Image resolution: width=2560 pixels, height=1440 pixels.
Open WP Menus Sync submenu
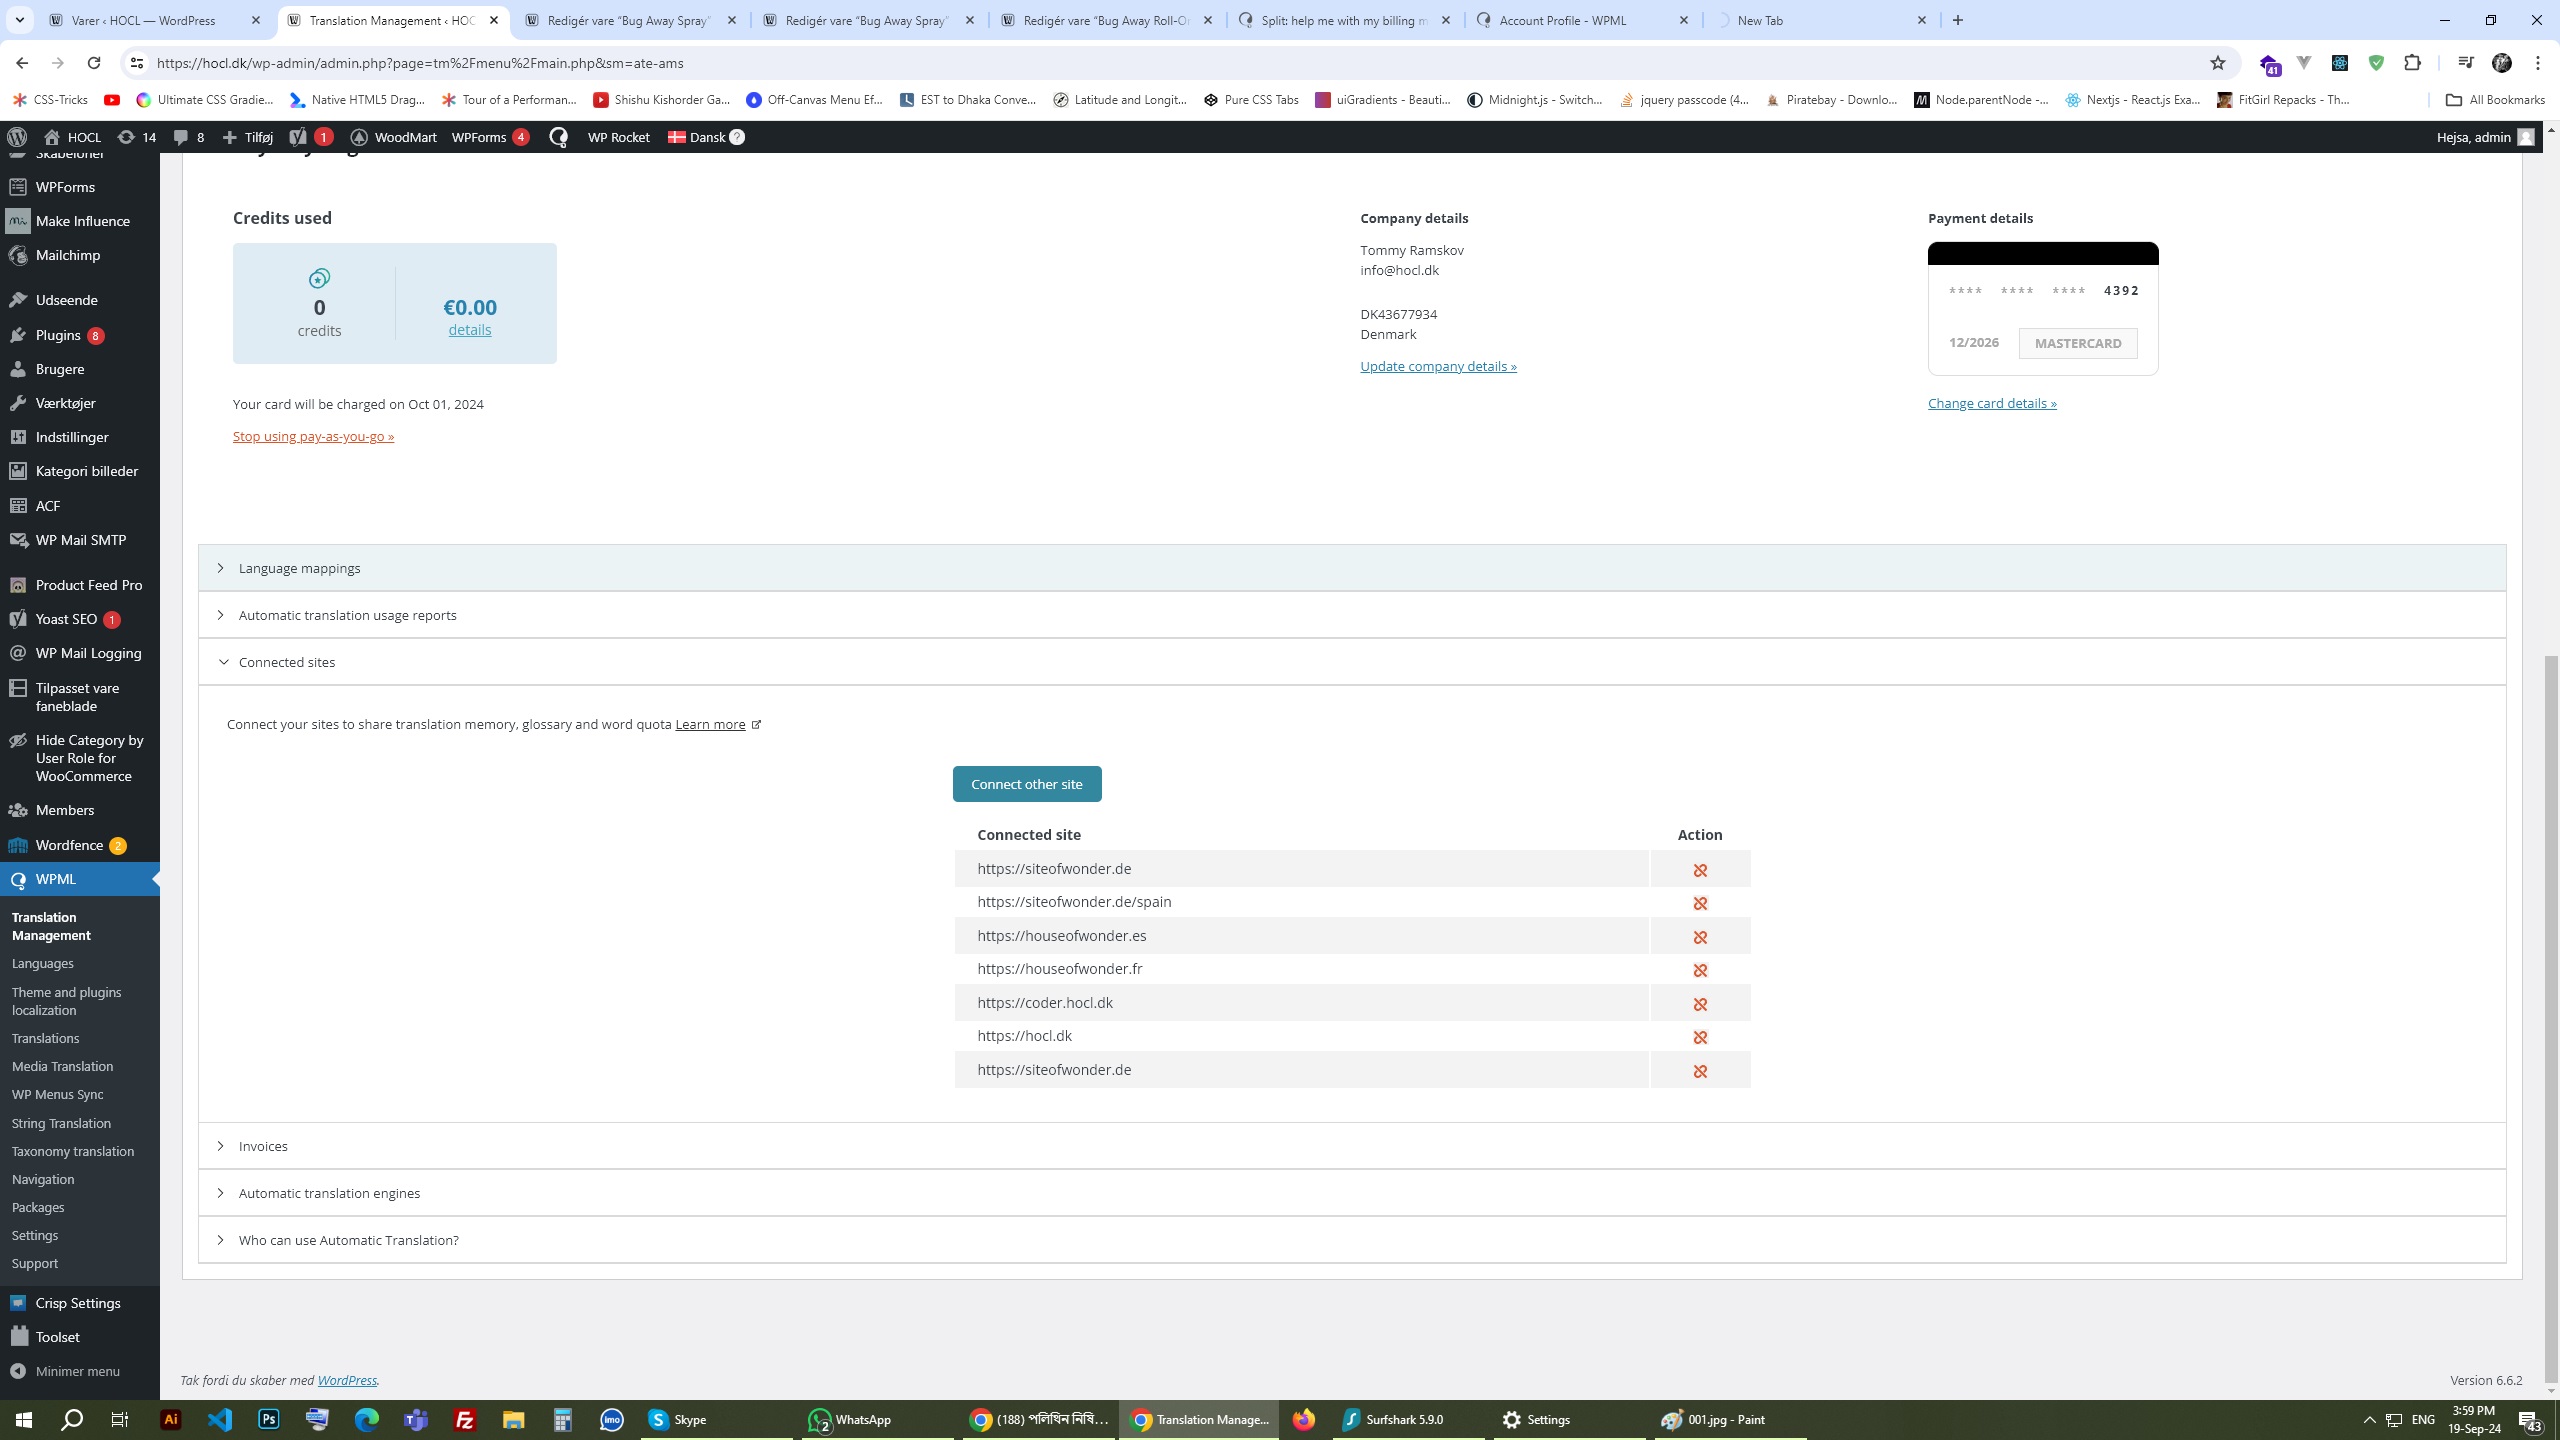[x=58, y=1094]
